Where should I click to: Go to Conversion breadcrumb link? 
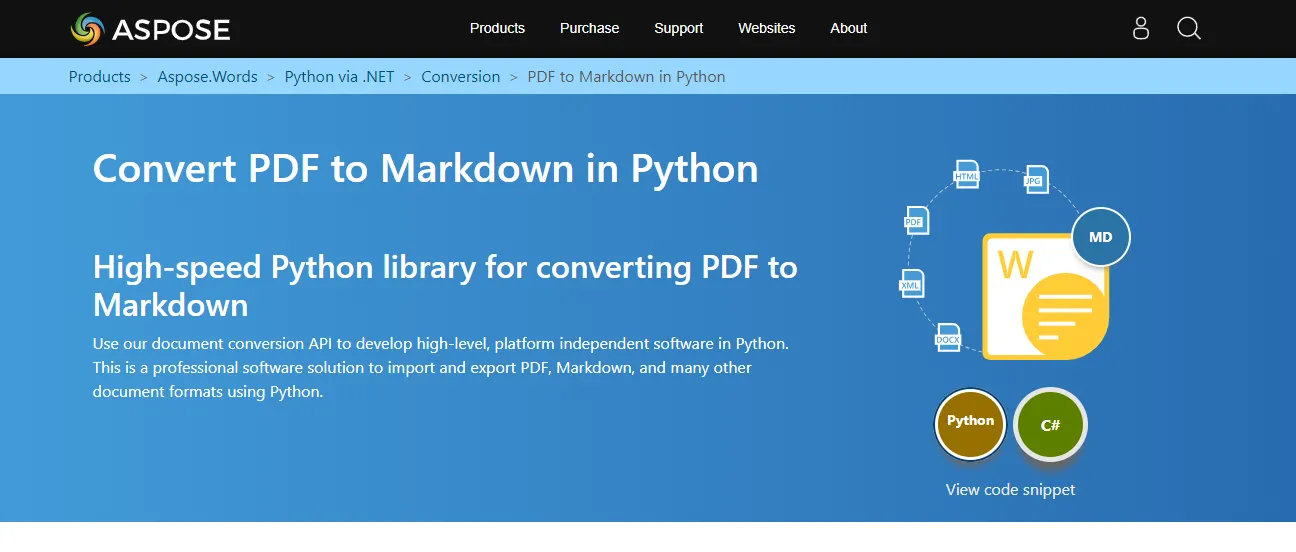point(461,77)
